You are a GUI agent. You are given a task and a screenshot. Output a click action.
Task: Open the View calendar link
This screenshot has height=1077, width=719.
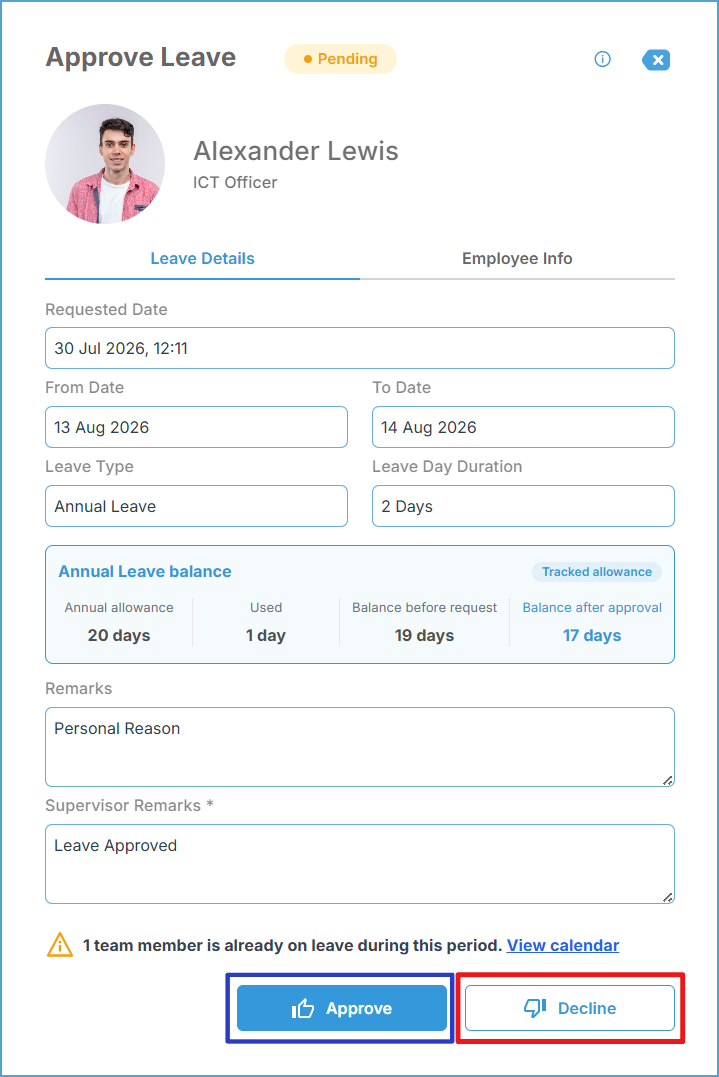[563, 945]
